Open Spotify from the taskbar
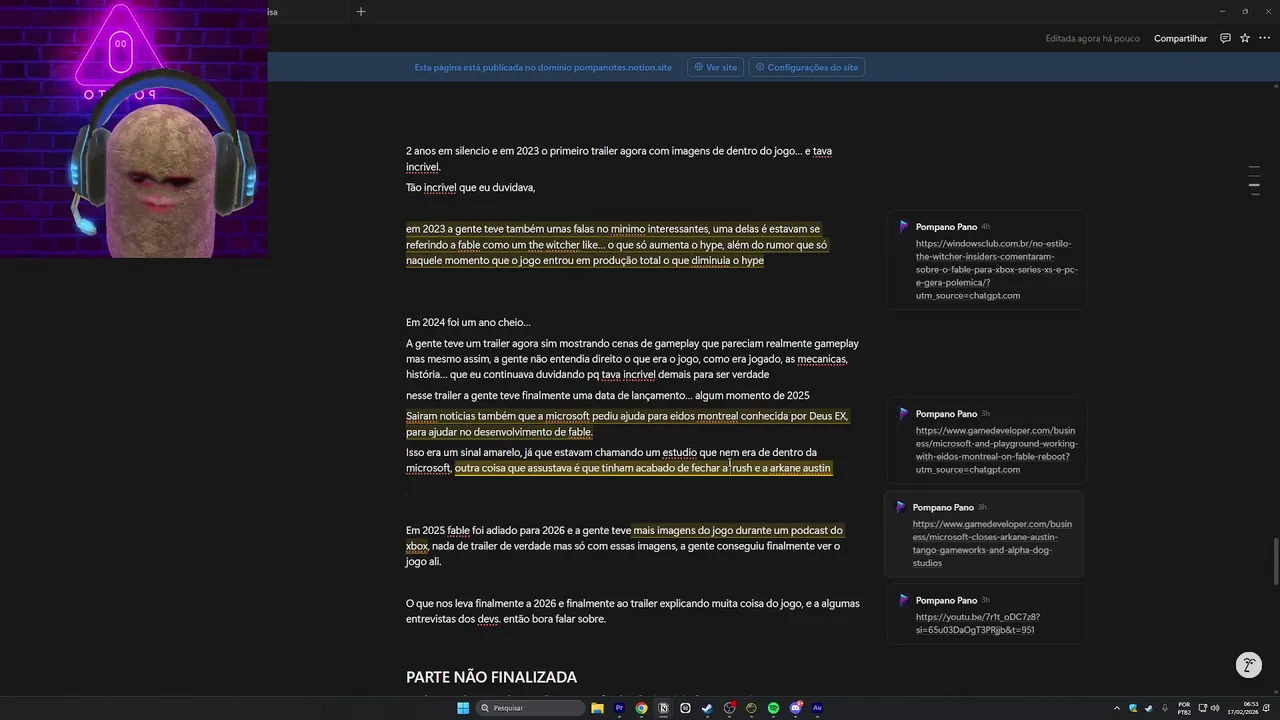 coord(773,708)
